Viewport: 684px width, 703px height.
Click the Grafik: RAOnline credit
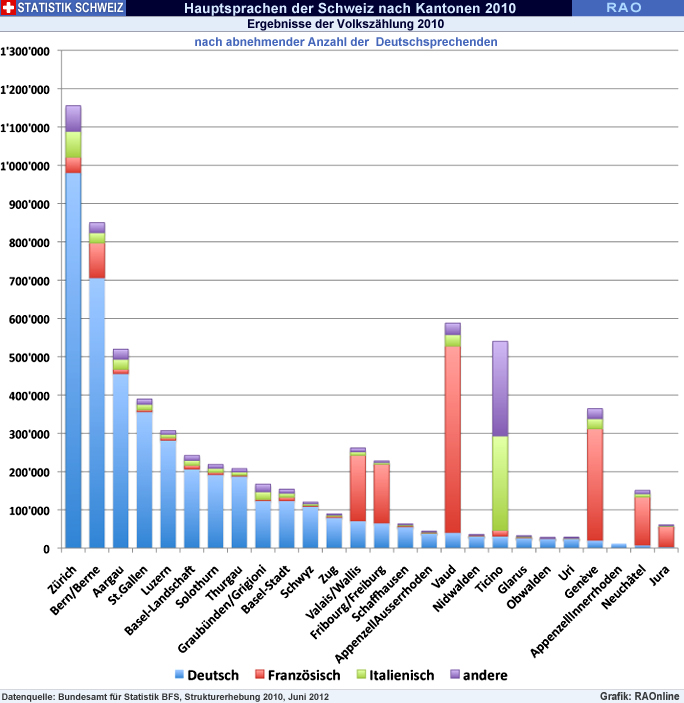tap(639, 695)
